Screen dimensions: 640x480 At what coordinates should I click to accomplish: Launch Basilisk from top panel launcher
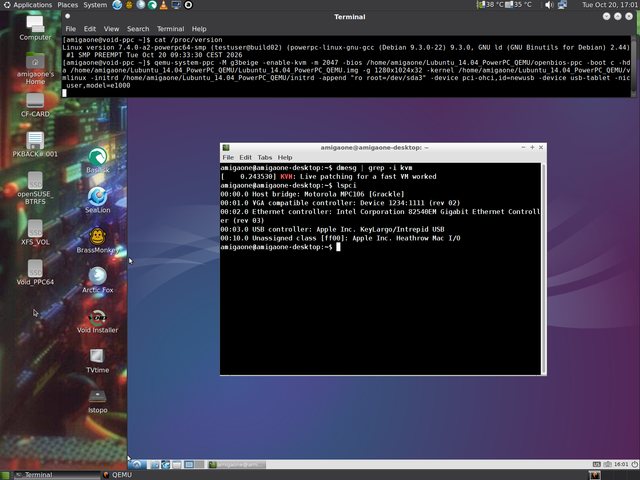(152, 5)
